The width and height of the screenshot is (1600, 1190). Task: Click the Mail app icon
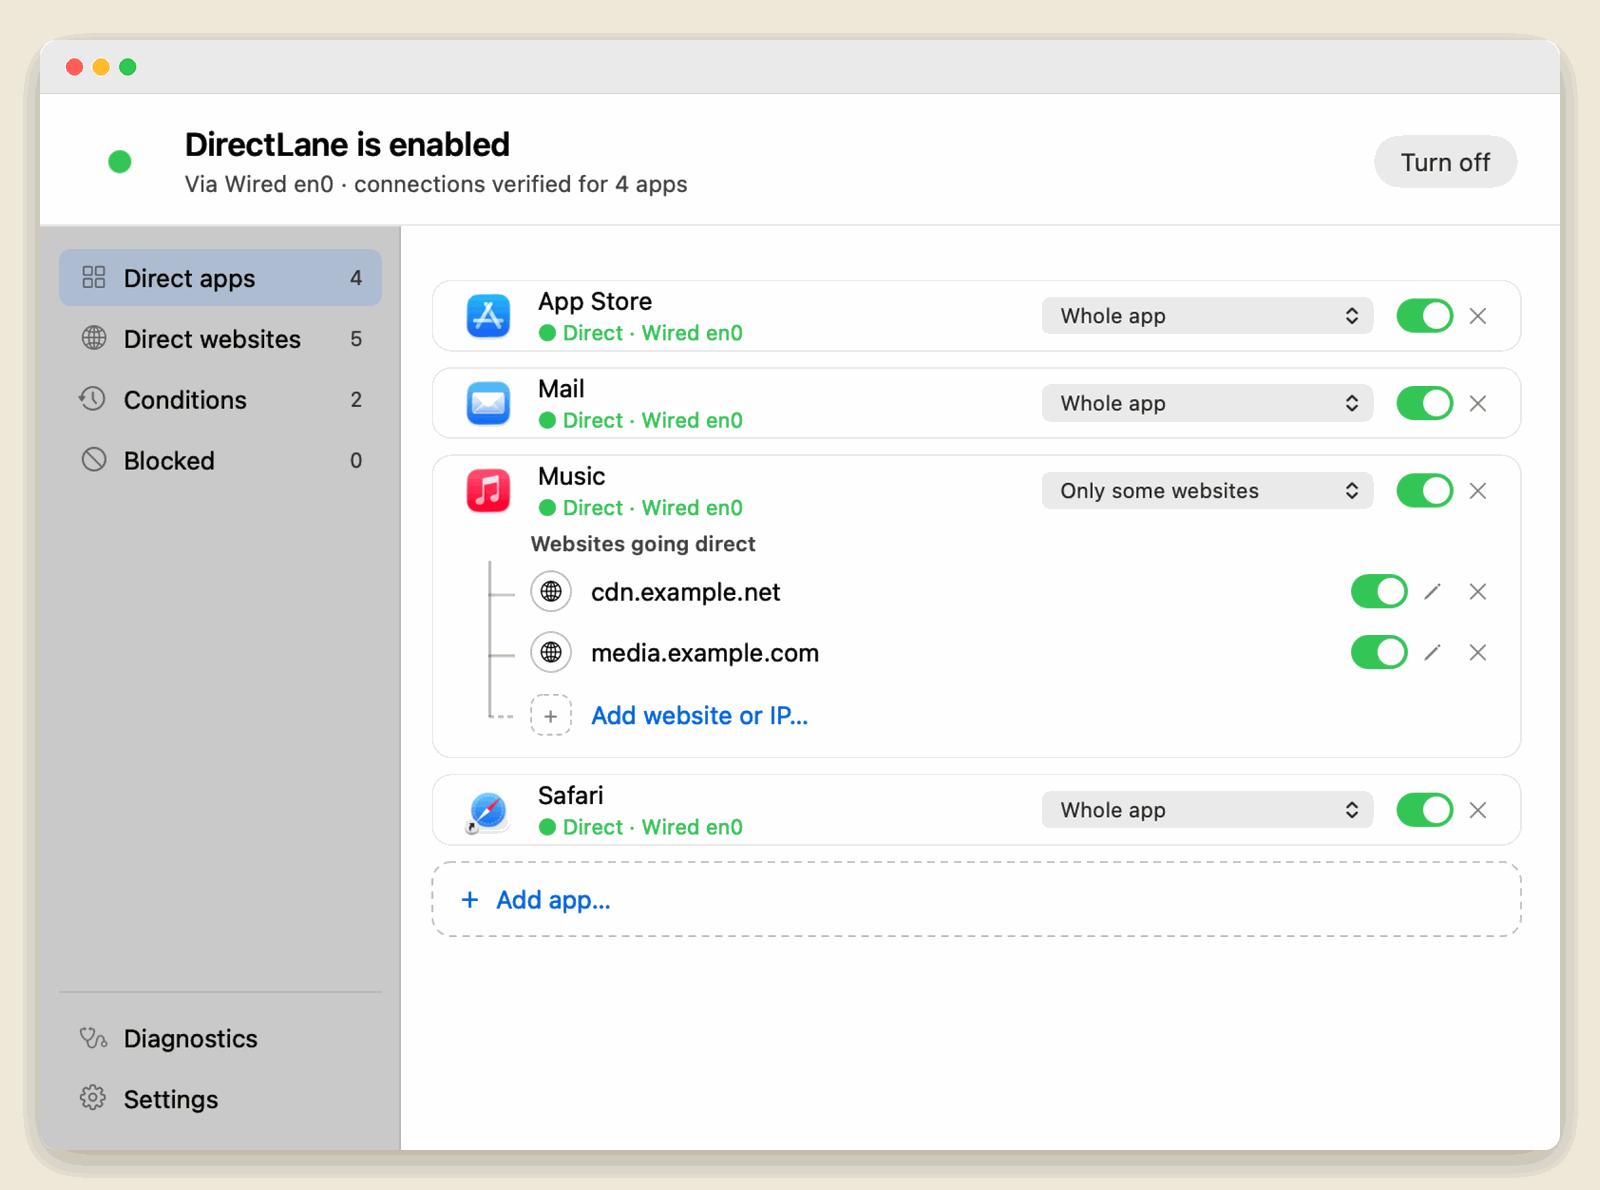tap(488, 403)
